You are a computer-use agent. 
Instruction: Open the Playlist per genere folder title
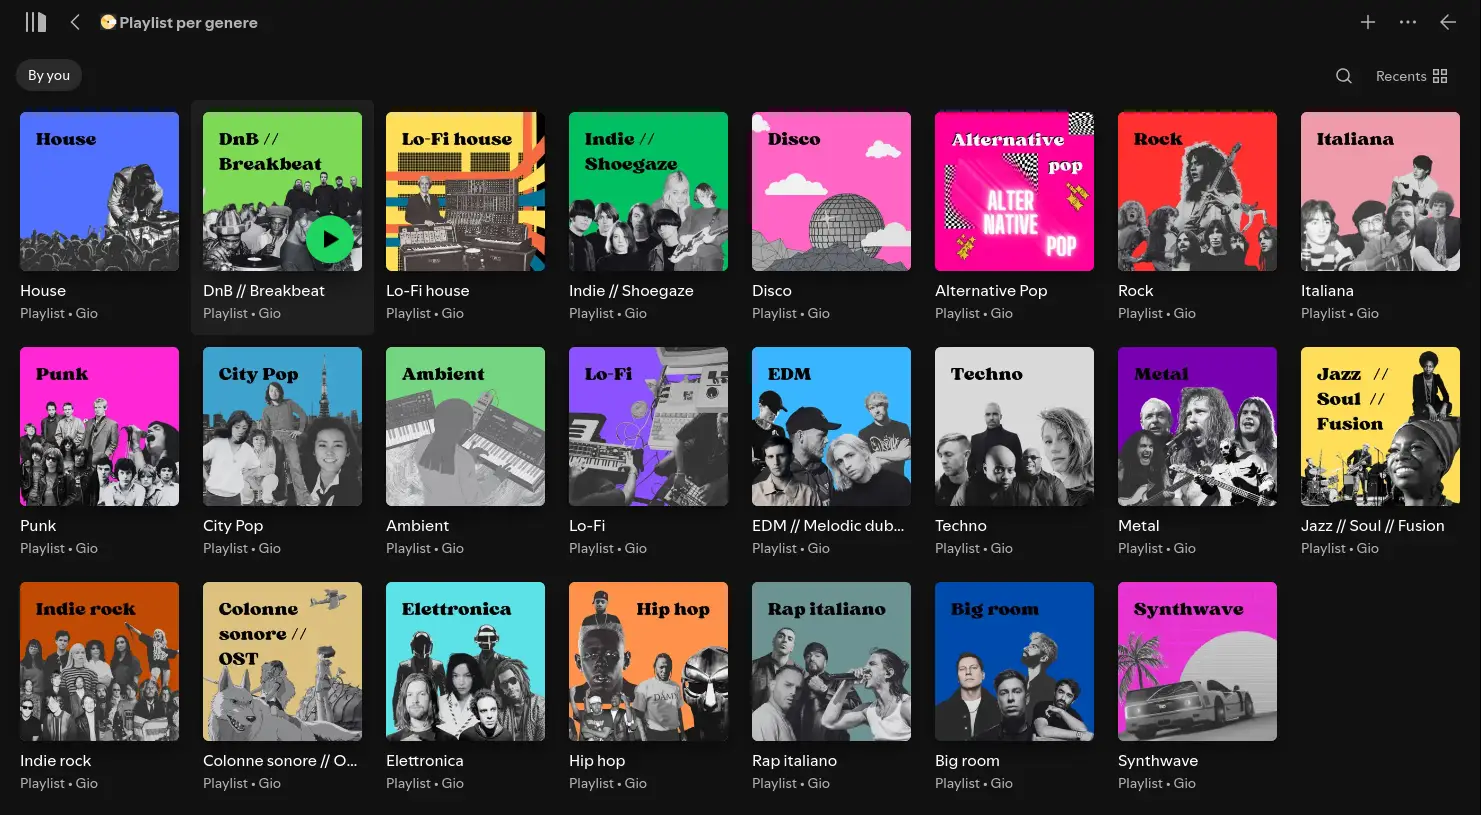tap(188, 22)
